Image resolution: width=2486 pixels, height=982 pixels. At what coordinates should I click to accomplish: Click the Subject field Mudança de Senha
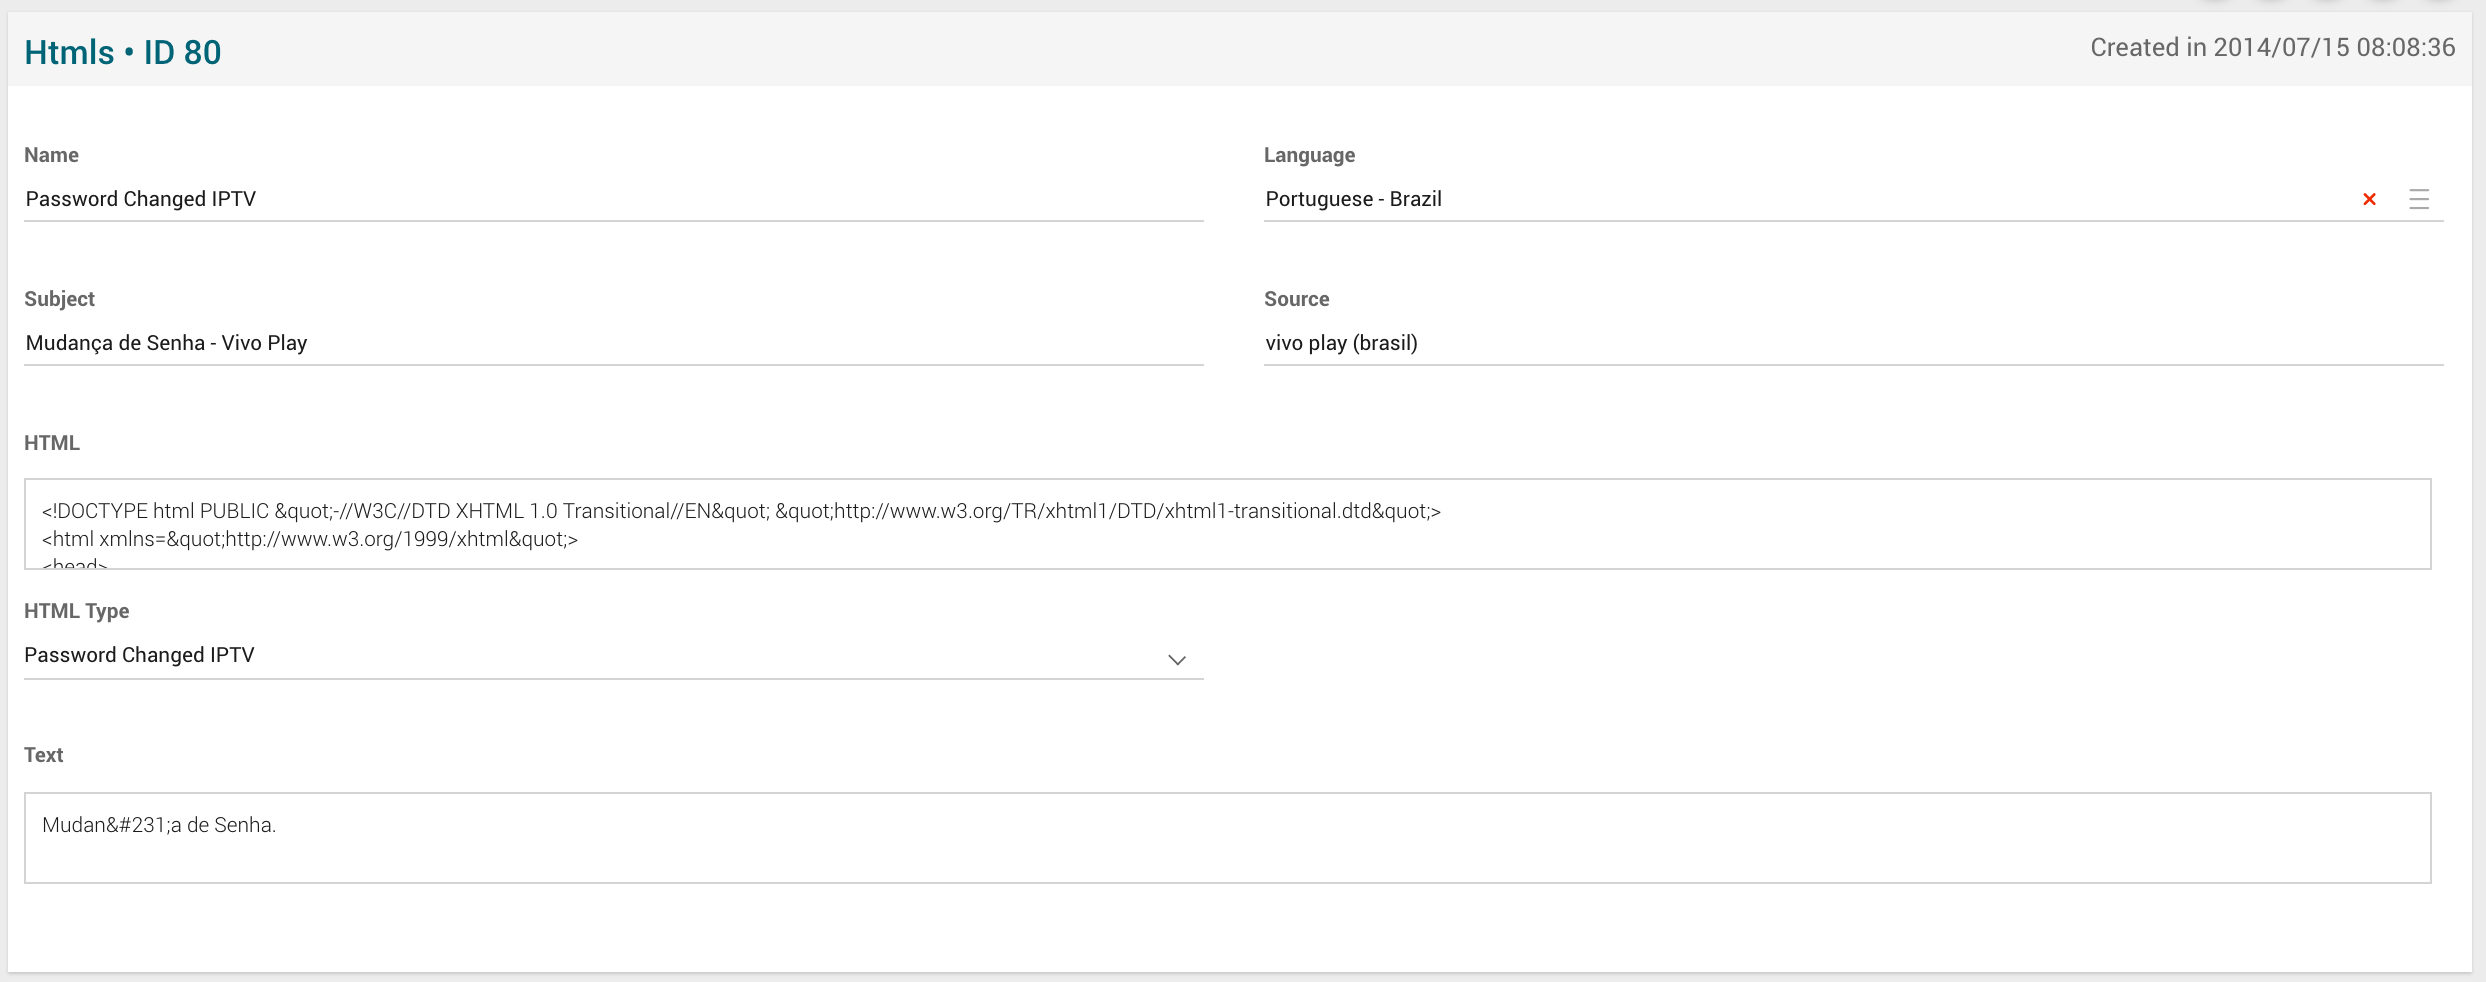[x=612, y=343]
